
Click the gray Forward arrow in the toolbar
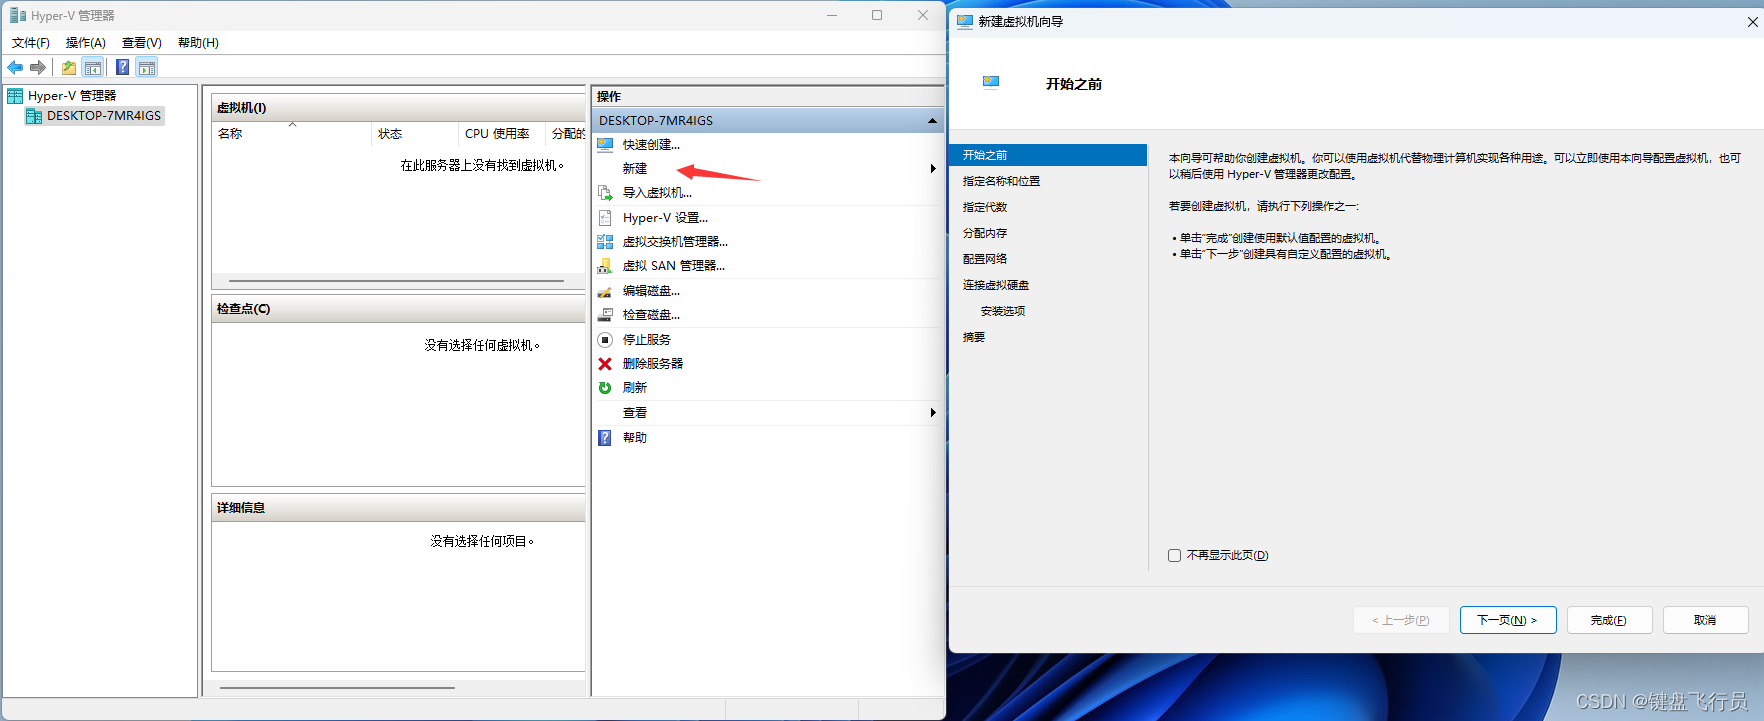[x=38, y=67]
